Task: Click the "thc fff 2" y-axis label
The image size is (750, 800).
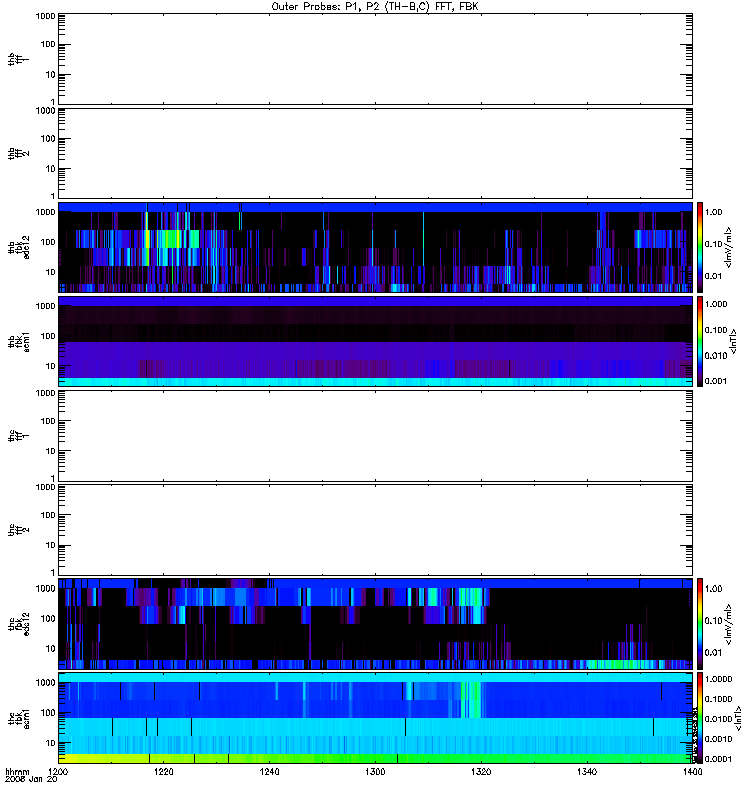Action: pos(18,530)
